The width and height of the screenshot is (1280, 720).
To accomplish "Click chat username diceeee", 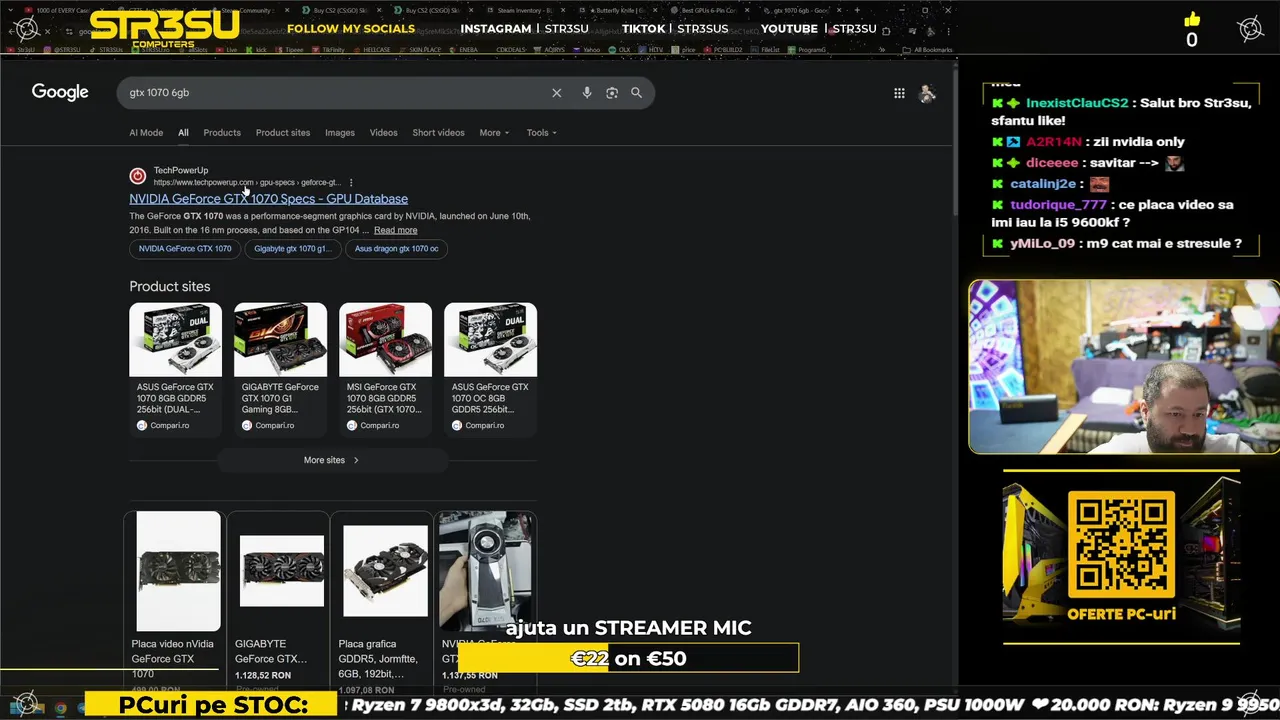I will click(x=1052, y=163).
